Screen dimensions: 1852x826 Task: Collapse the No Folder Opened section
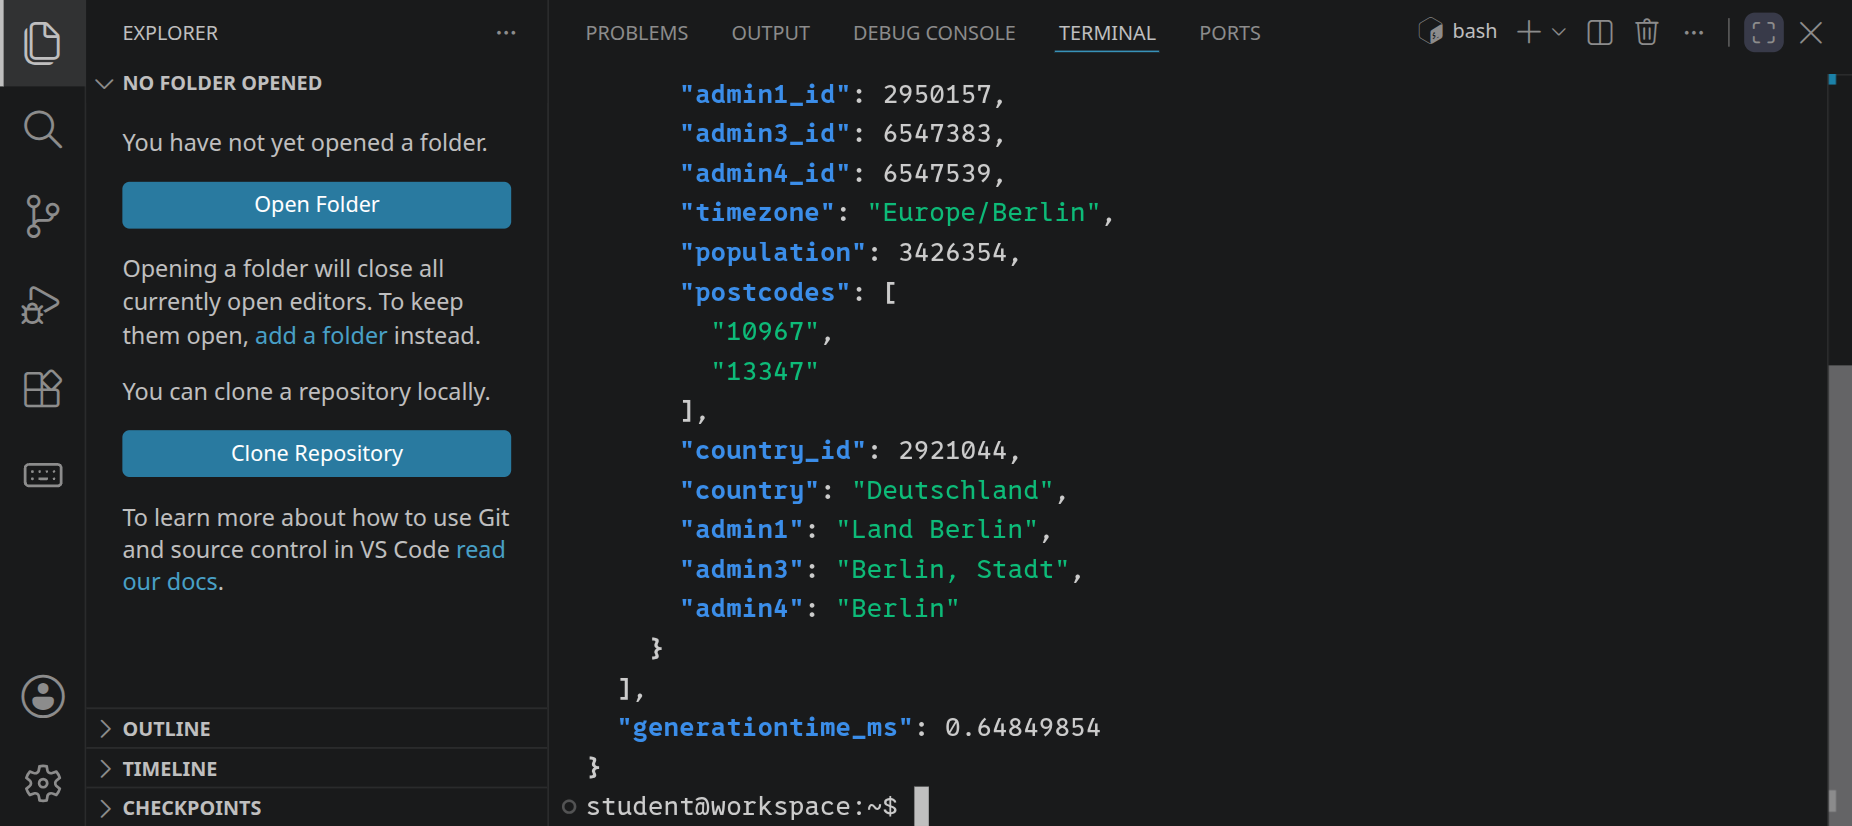point(316,83)
